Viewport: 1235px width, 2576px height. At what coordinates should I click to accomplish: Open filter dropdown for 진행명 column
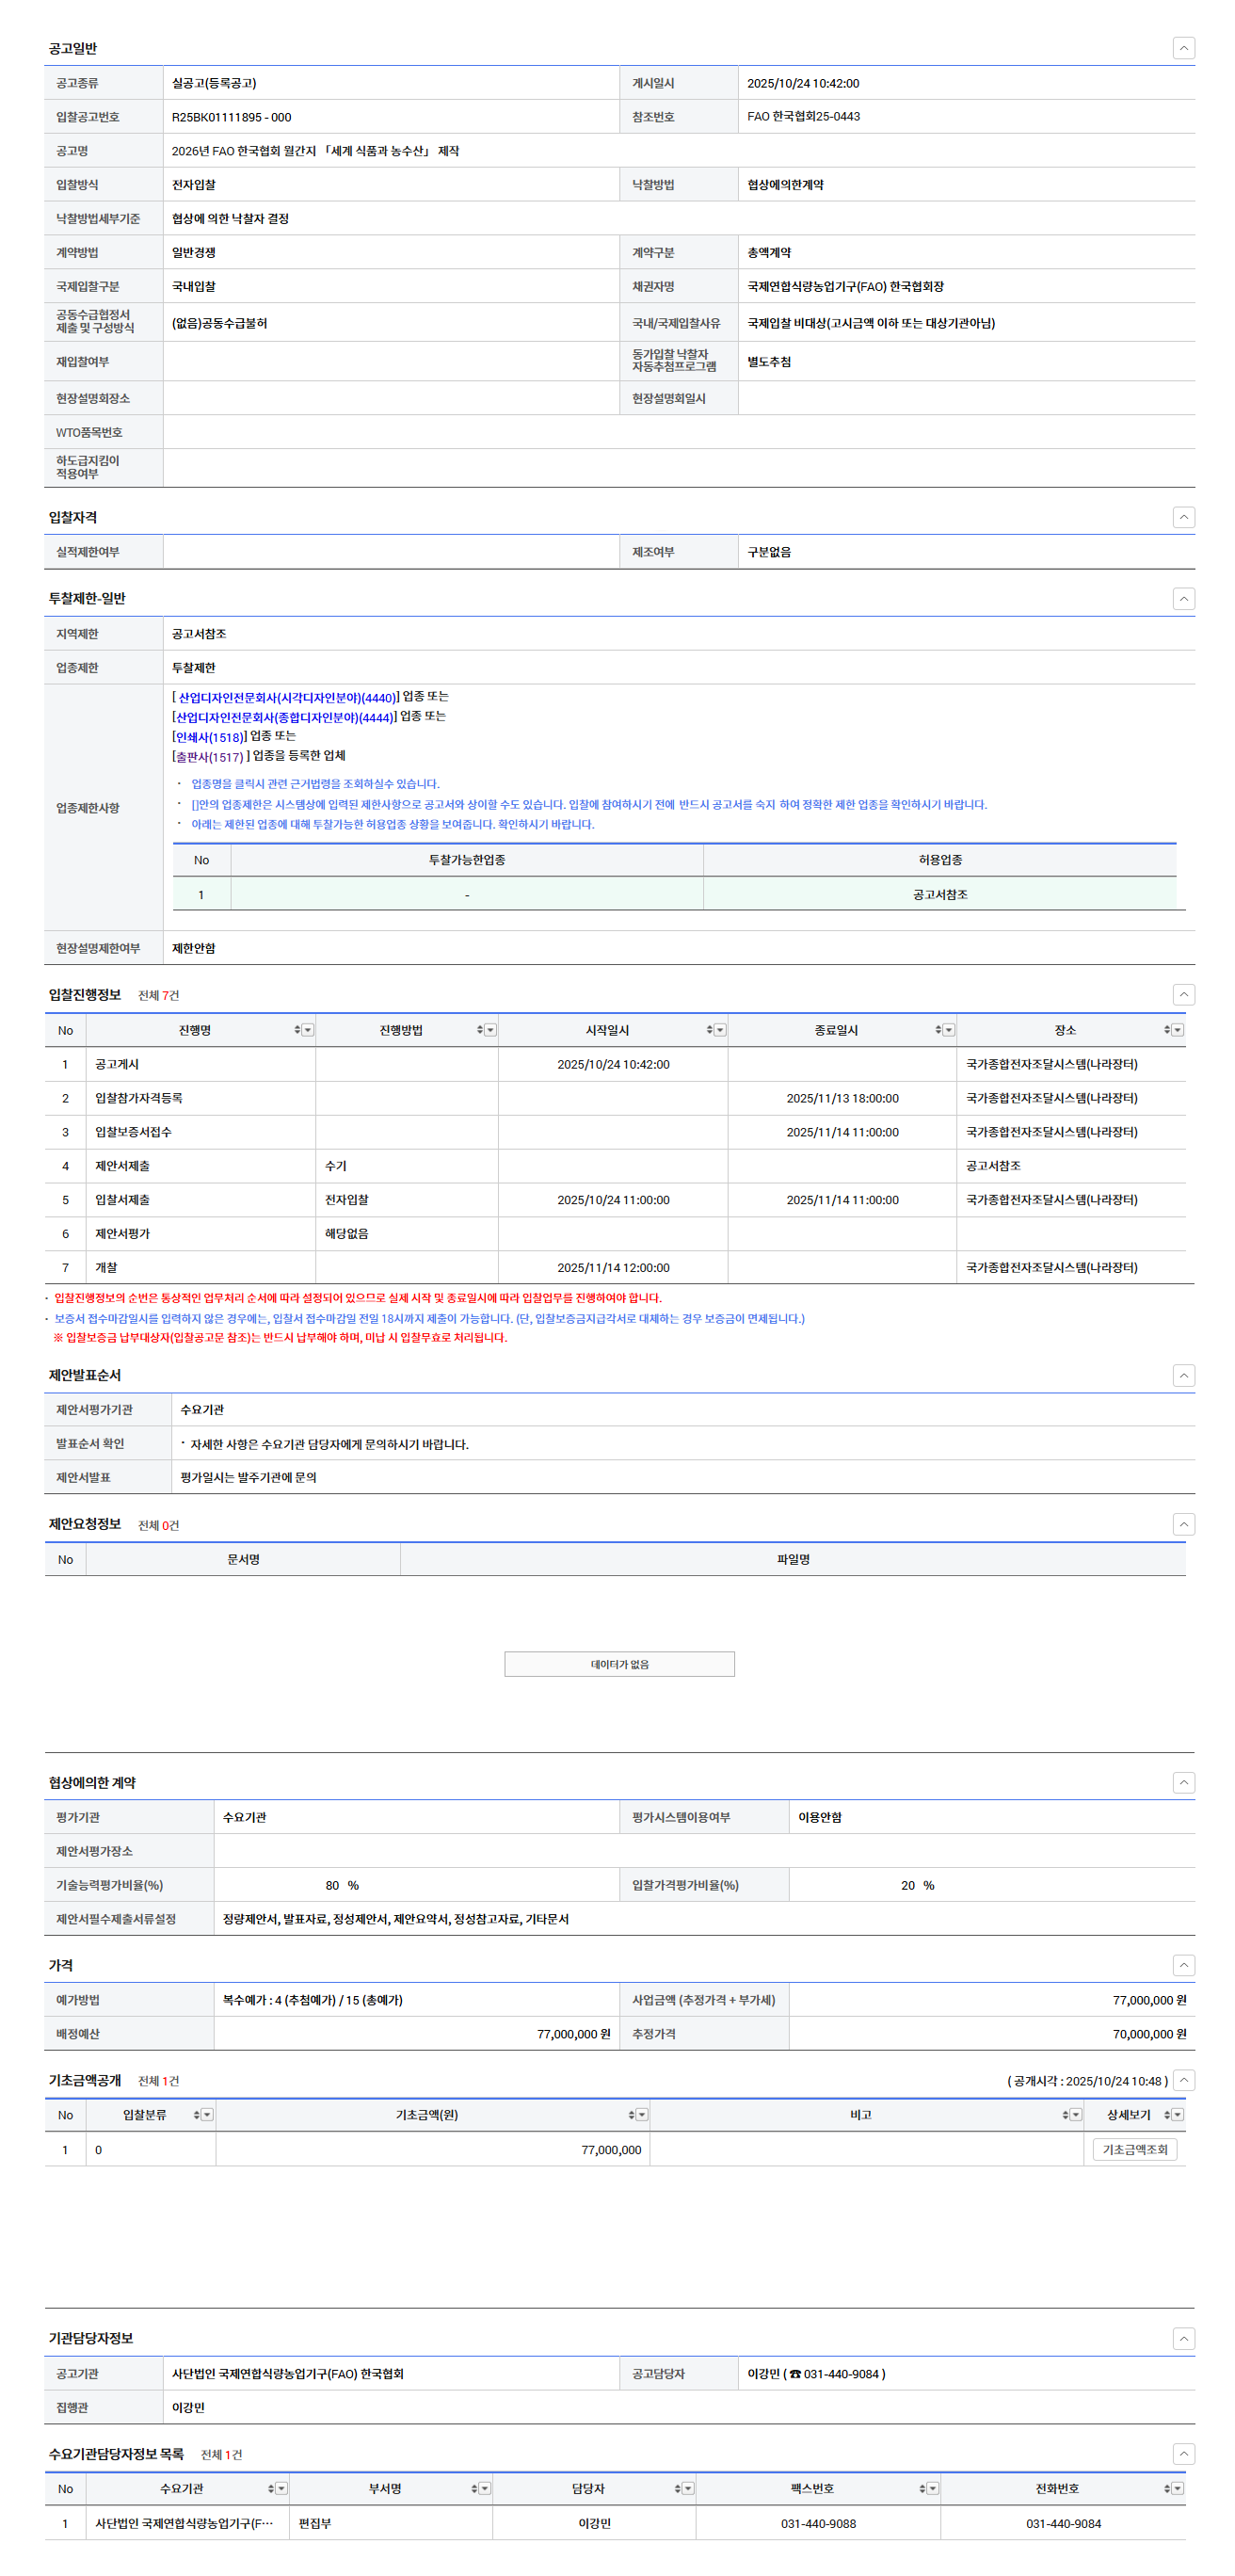308,1030
